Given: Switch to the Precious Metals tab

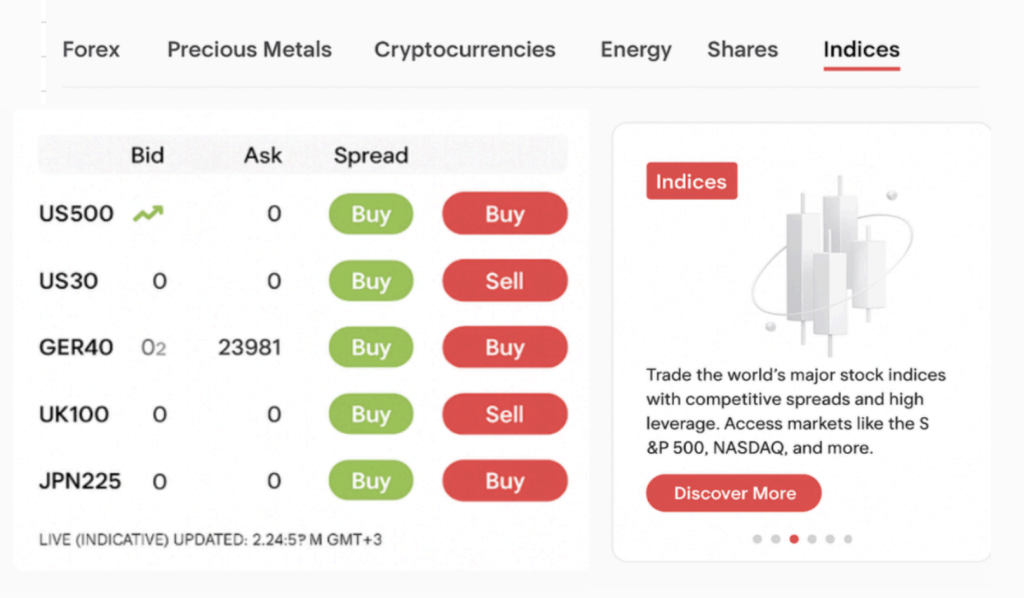Looking at the screenshot, I should click(x=249, y=50).
